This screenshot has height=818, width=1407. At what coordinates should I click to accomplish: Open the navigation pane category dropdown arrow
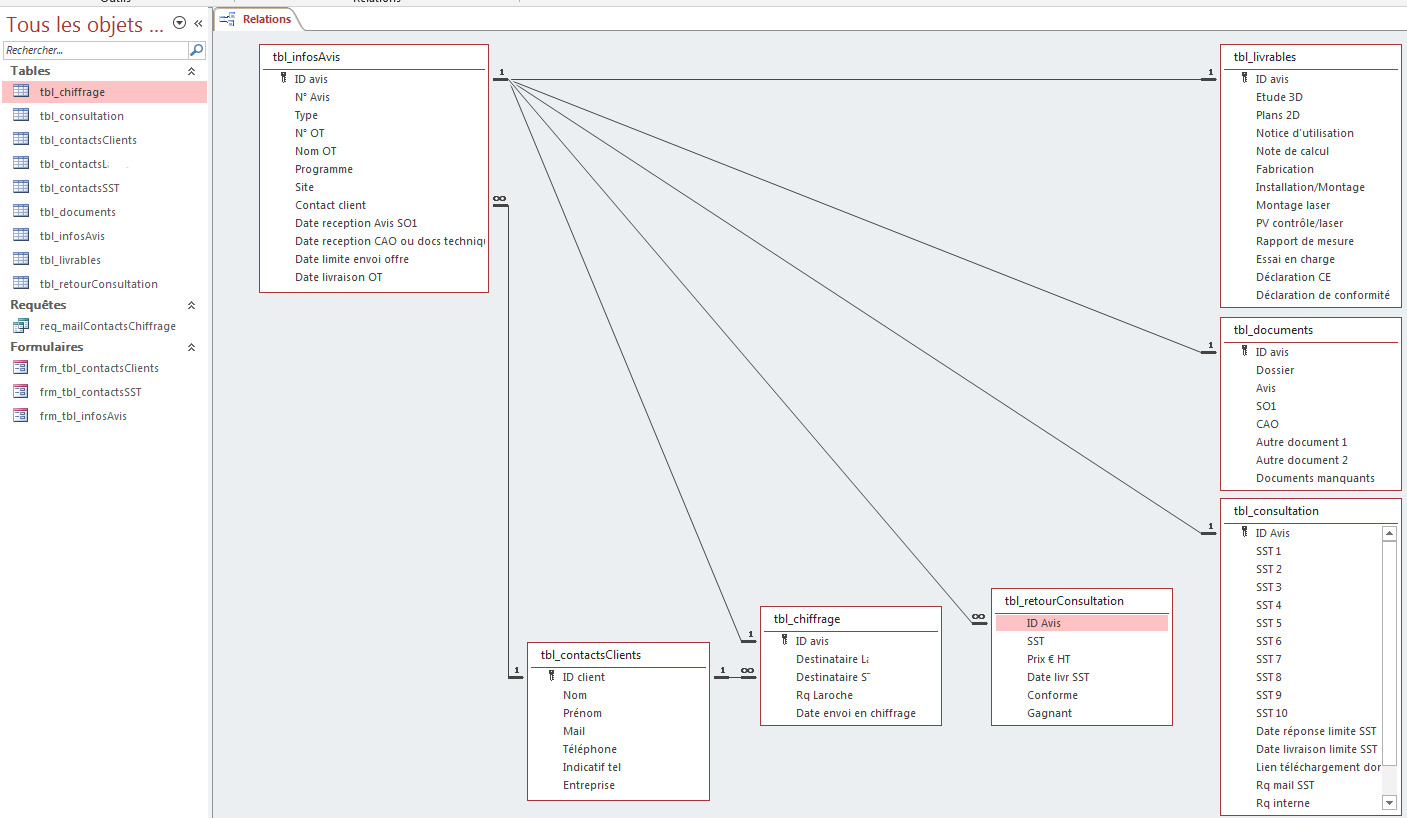(x=179, y=23)
